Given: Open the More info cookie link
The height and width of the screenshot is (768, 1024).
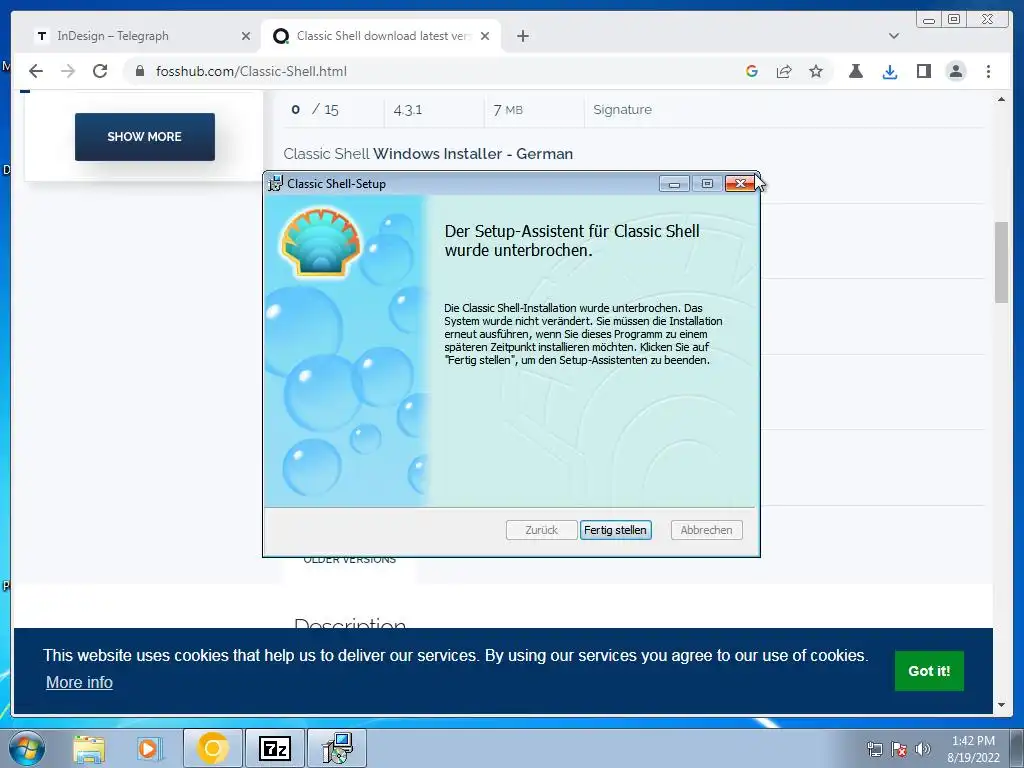Looking at the screenshot, I should [79, 682].
